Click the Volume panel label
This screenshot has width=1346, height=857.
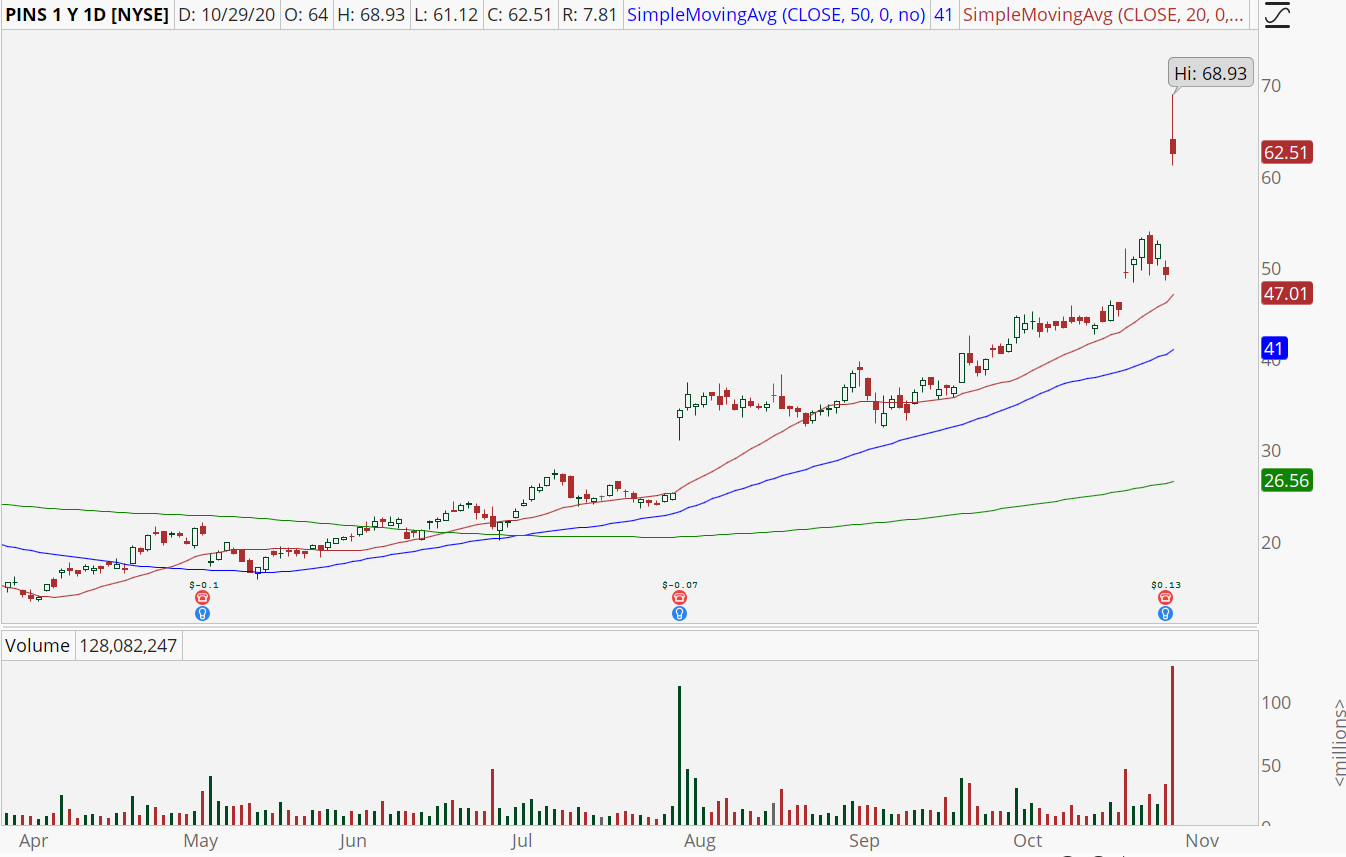pos(37,645)
